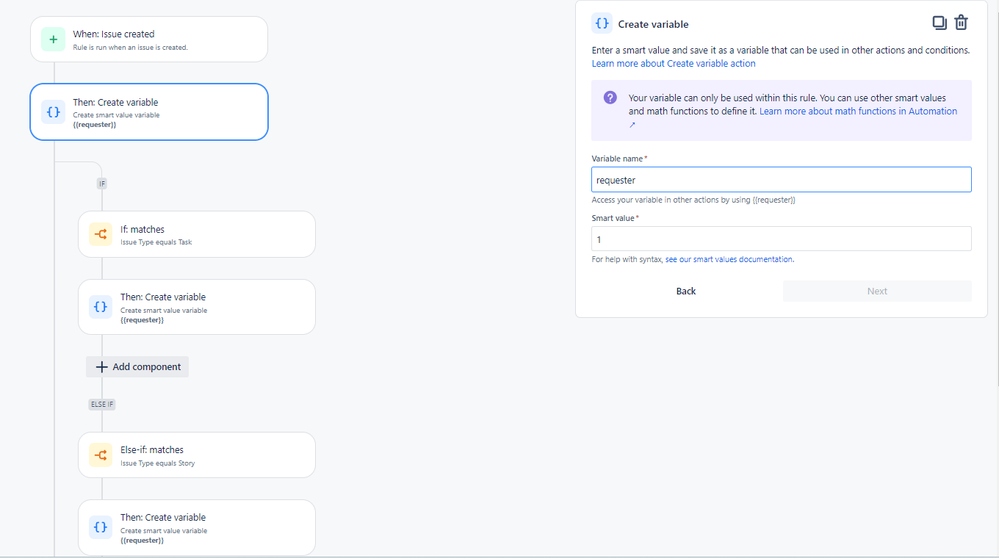Duplicate the Create variable component
999x558 pixels.
pyautogui.click(x=939, y=23)
